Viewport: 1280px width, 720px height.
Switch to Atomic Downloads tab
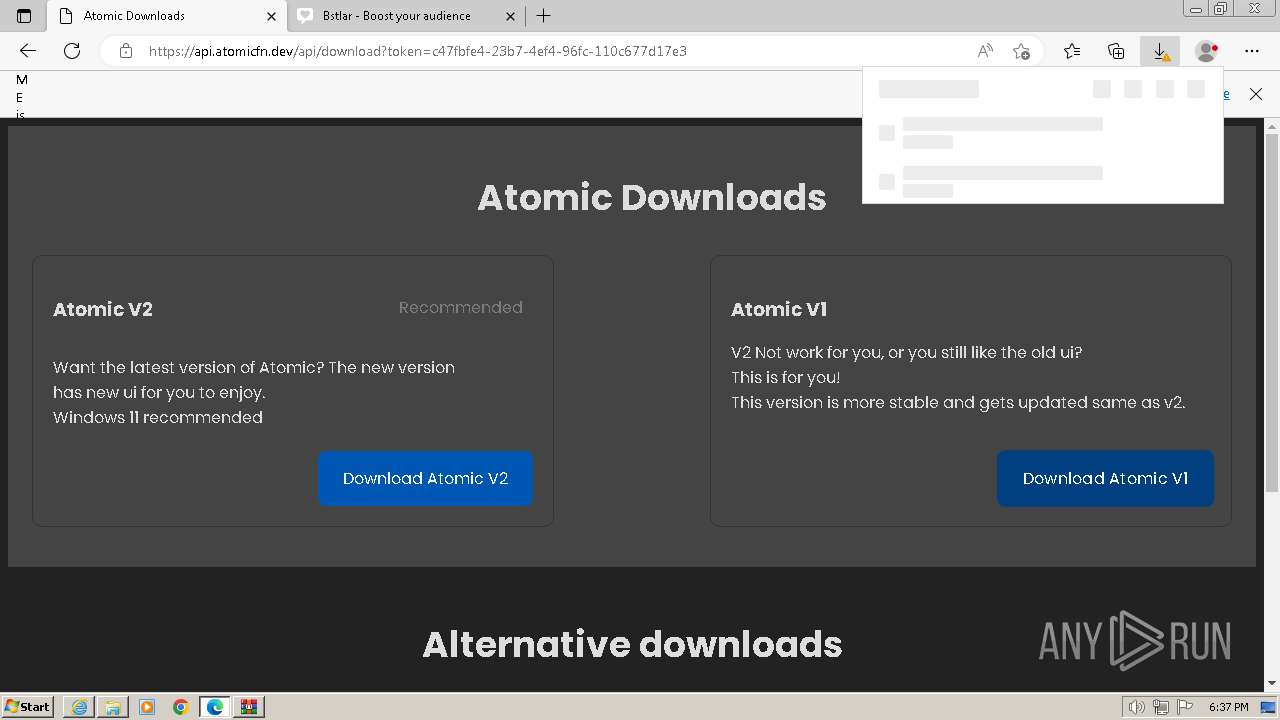click(x=168, y=16)
